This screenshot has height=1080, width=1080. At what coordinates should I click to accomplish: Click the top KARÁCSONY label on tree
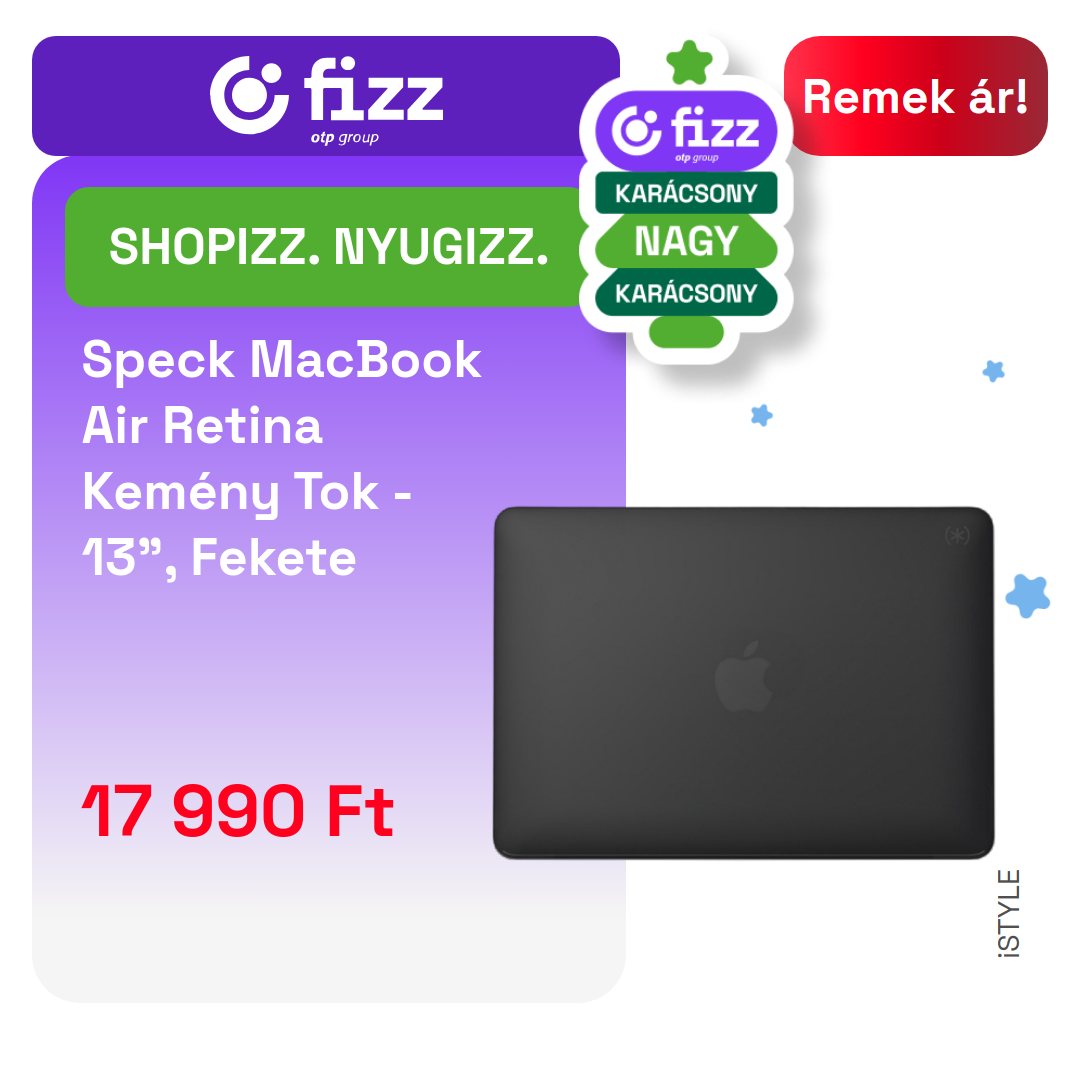click(686, 193)
